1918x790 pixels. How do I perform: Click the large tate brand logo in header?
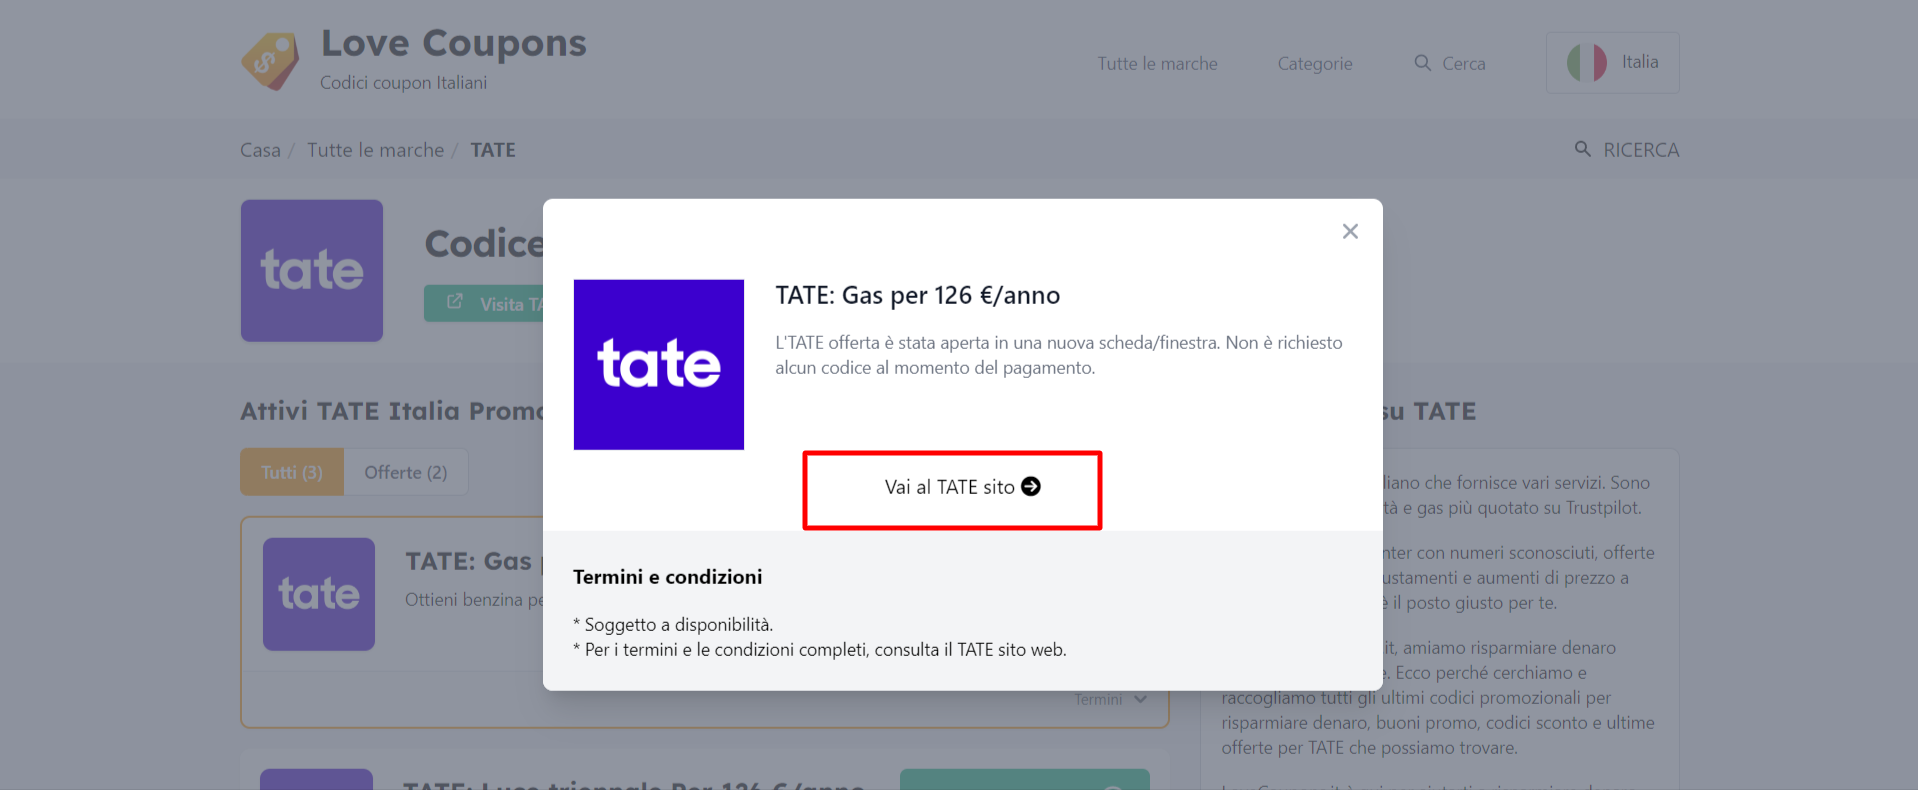point(312,270)
